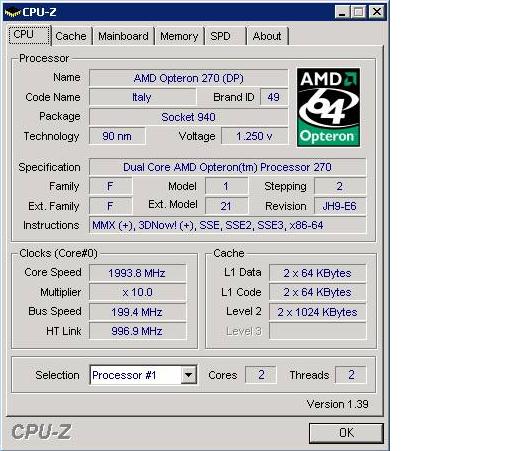Click the disabled maximize button
Image resolution: width=512 pixels, height=451 pixels.
pyautogui.click(x=359, y=12)
